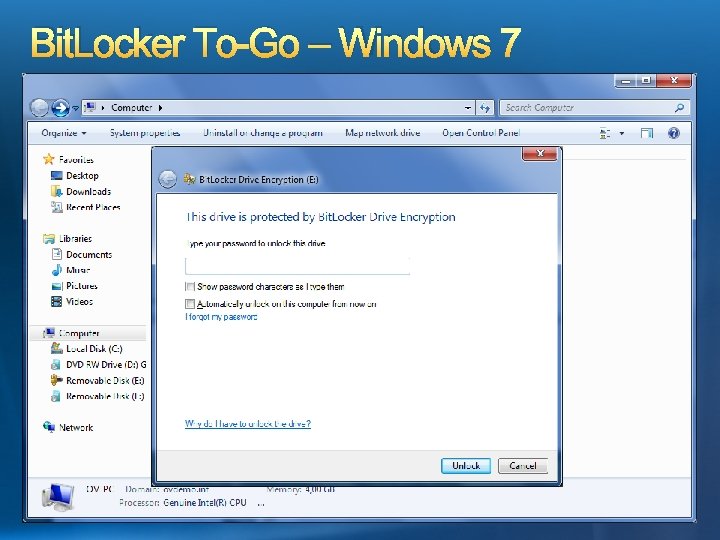This screenshot has height=540, width=720.
Task: Click the Favorites star icon
Action: [49, 159]
